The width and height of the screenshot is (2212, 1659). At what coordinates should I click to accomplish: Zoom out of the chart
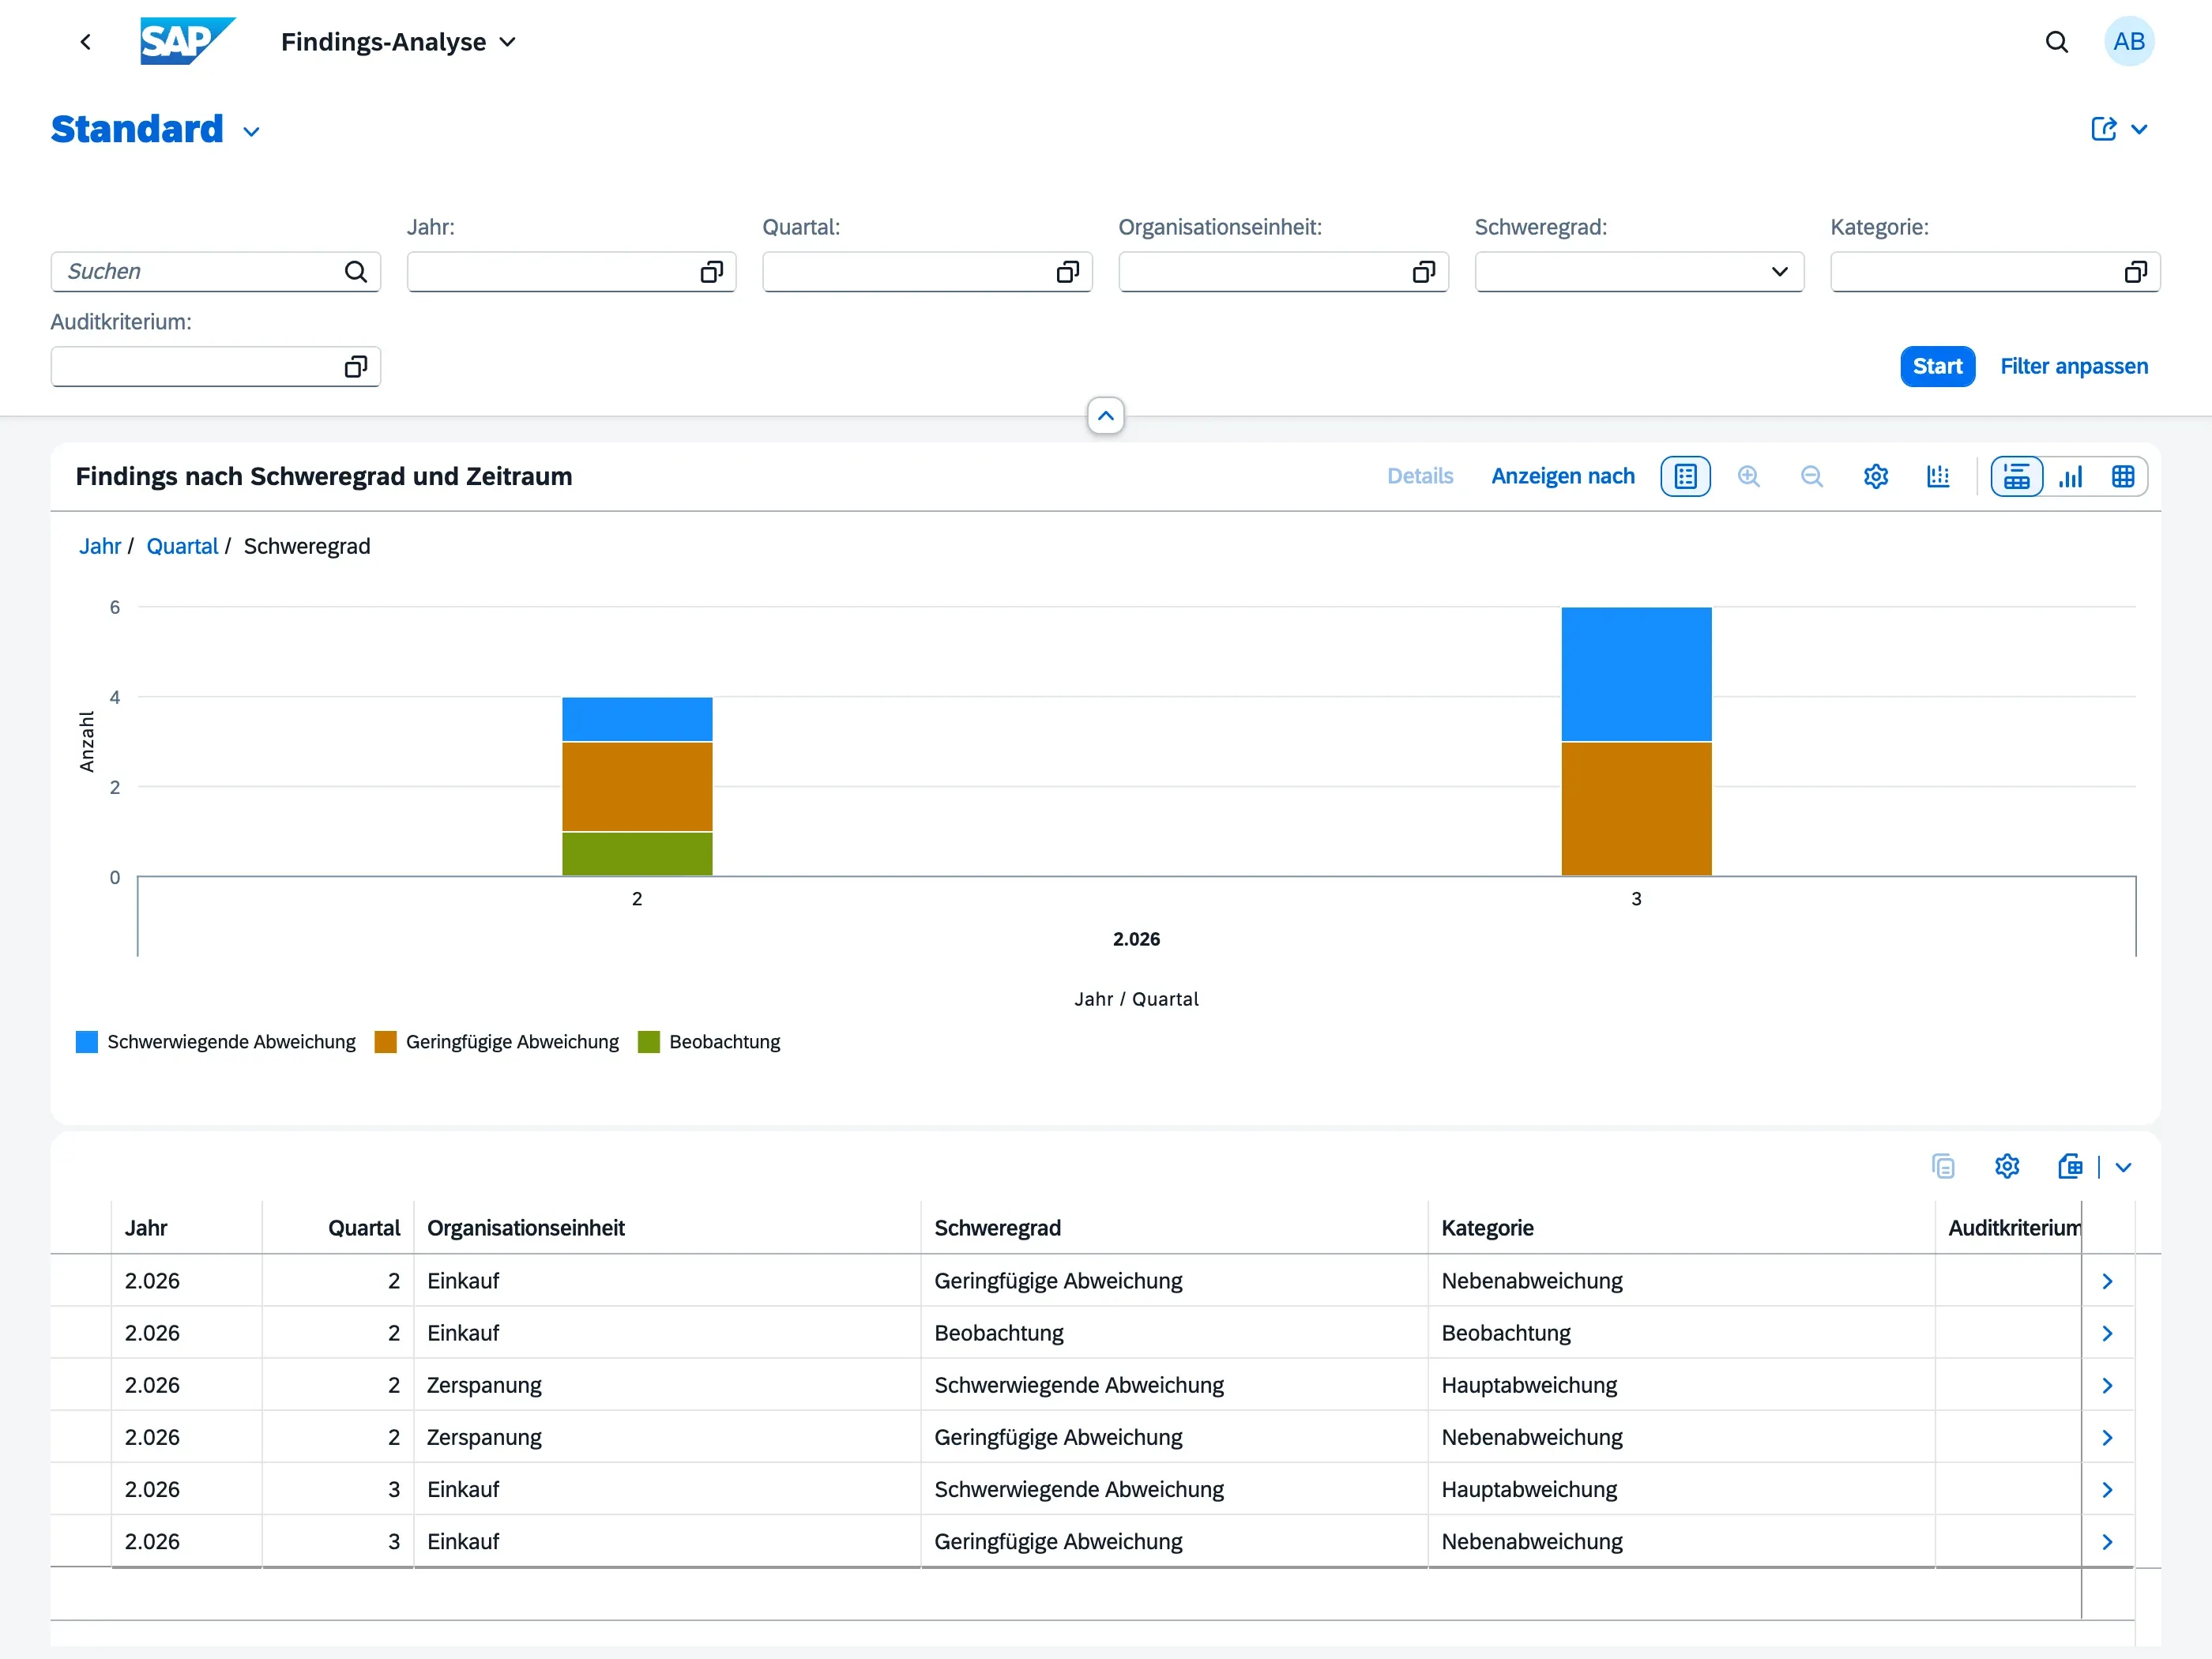point(1811,477)
